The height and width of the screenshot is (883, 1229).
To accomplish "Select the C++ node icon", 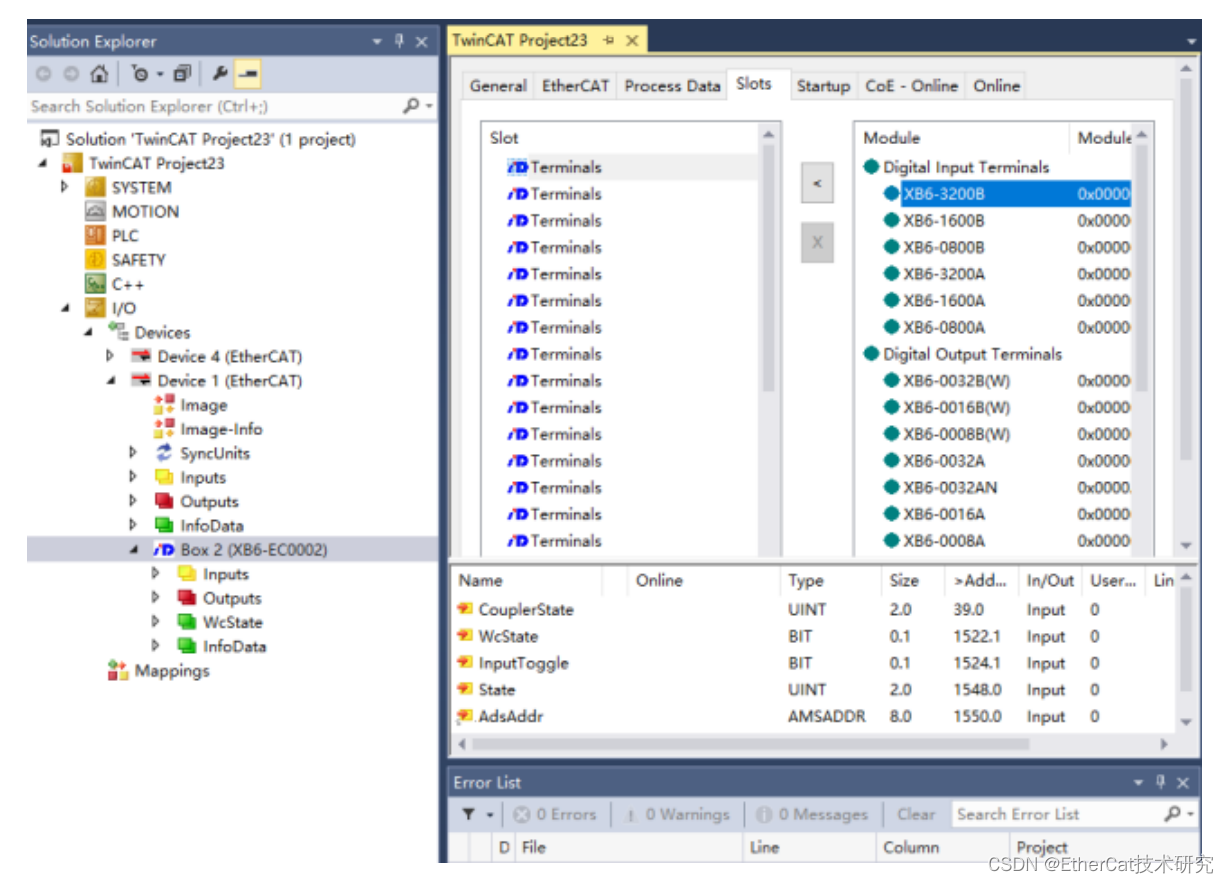I will 95,284.
